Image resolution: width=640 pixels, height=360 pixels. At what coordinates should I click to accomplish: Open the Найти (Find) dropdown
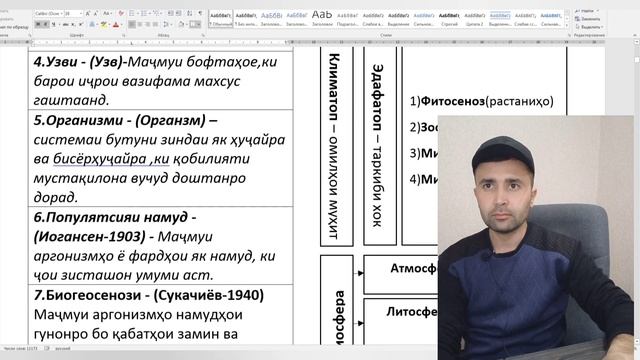587,11
